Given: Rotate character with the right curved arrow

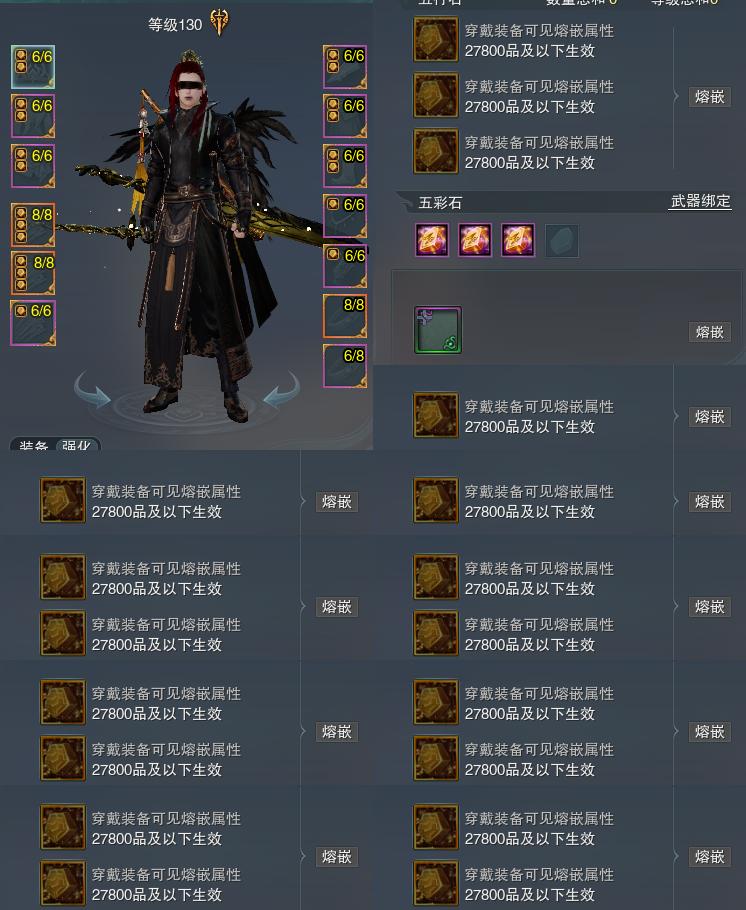Looking at the screenshot, I should pyautogui.click(x=281, y=390).
